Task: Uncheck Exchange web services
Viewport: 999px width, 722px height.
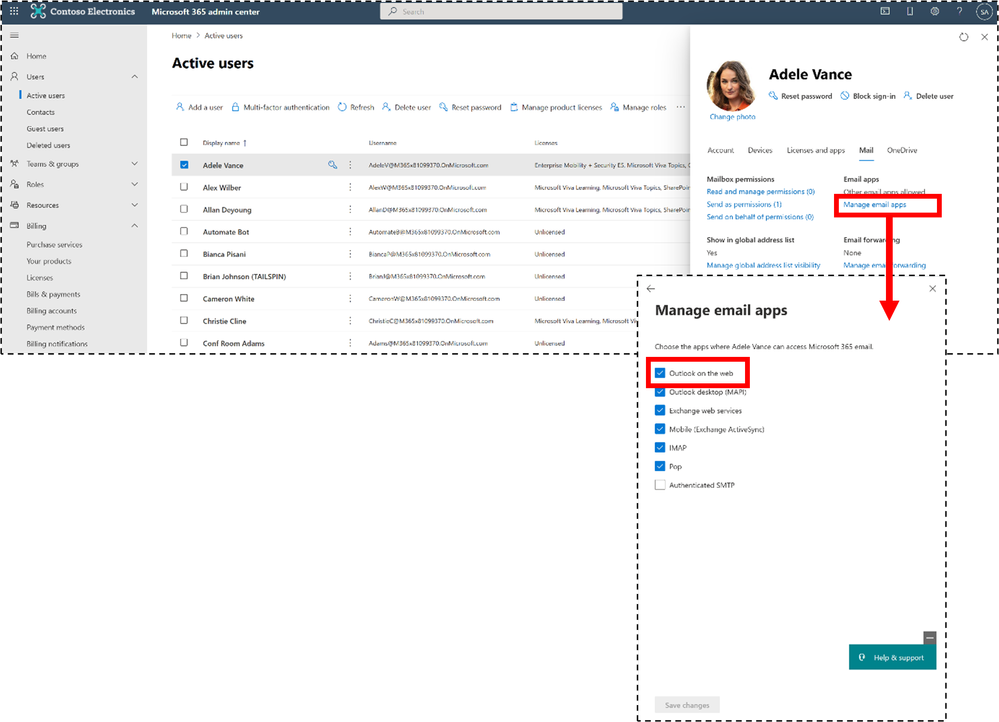Action: tap(660, 410)
